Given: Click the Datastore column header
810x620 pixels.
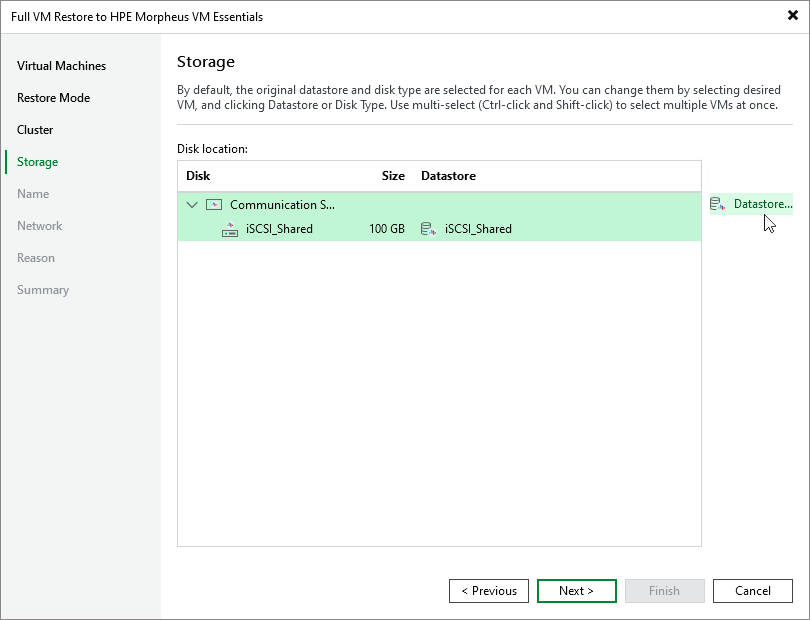Looking at the screenshot, I should [x=448, y=176].
